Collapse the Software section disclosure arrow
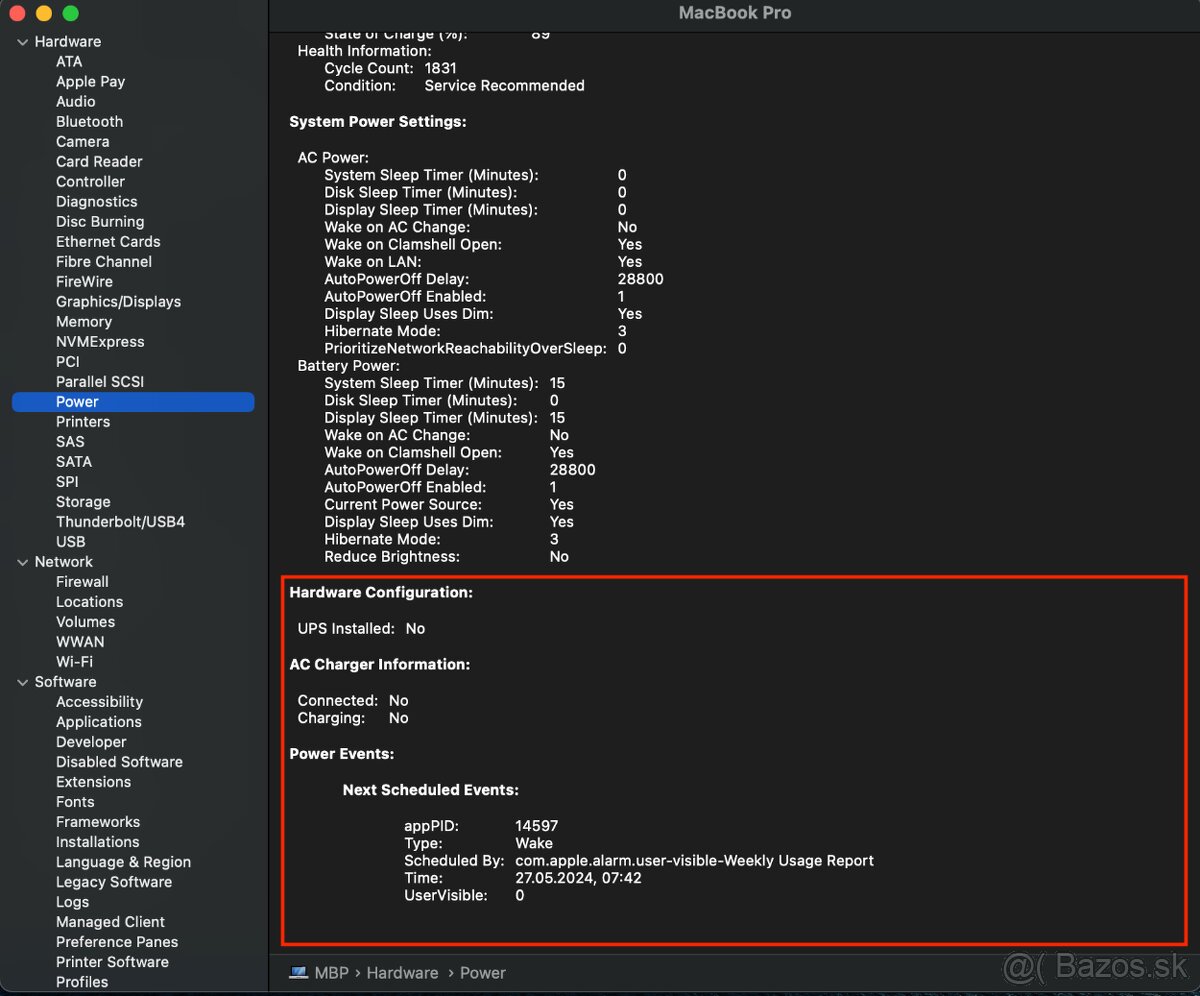 click(x=23, y=682)
